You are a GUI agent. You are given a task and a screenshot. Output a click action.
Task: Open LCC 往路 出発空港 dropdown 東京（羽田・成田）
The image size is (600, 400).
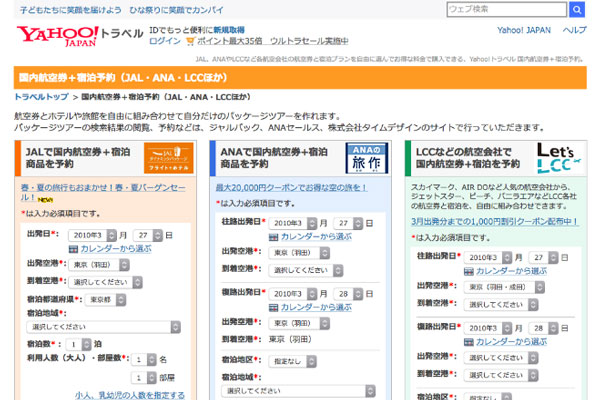click(504, 287)
